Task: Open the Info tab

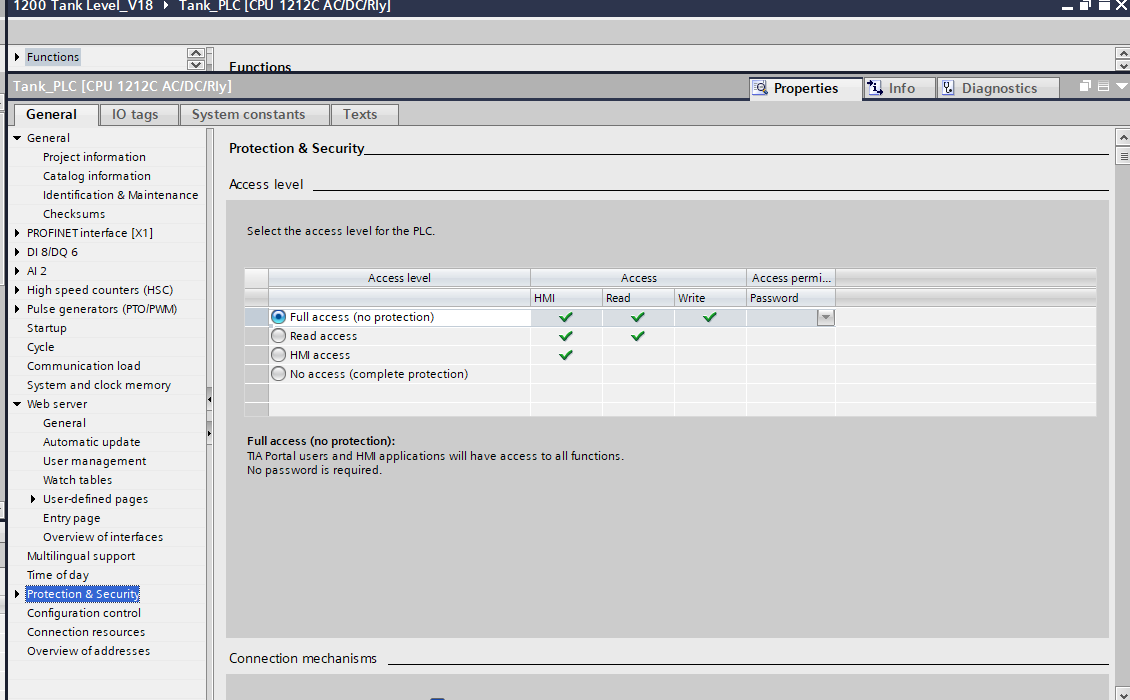Action: [899, 88]
